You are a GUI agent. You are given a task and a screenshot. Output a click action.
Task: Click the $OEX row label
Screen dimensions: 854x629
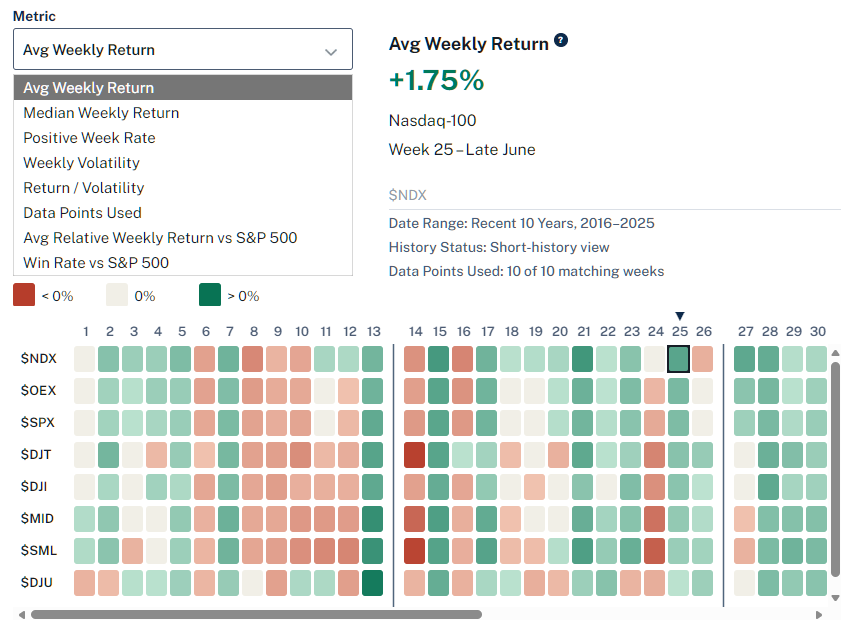(39, 390)
